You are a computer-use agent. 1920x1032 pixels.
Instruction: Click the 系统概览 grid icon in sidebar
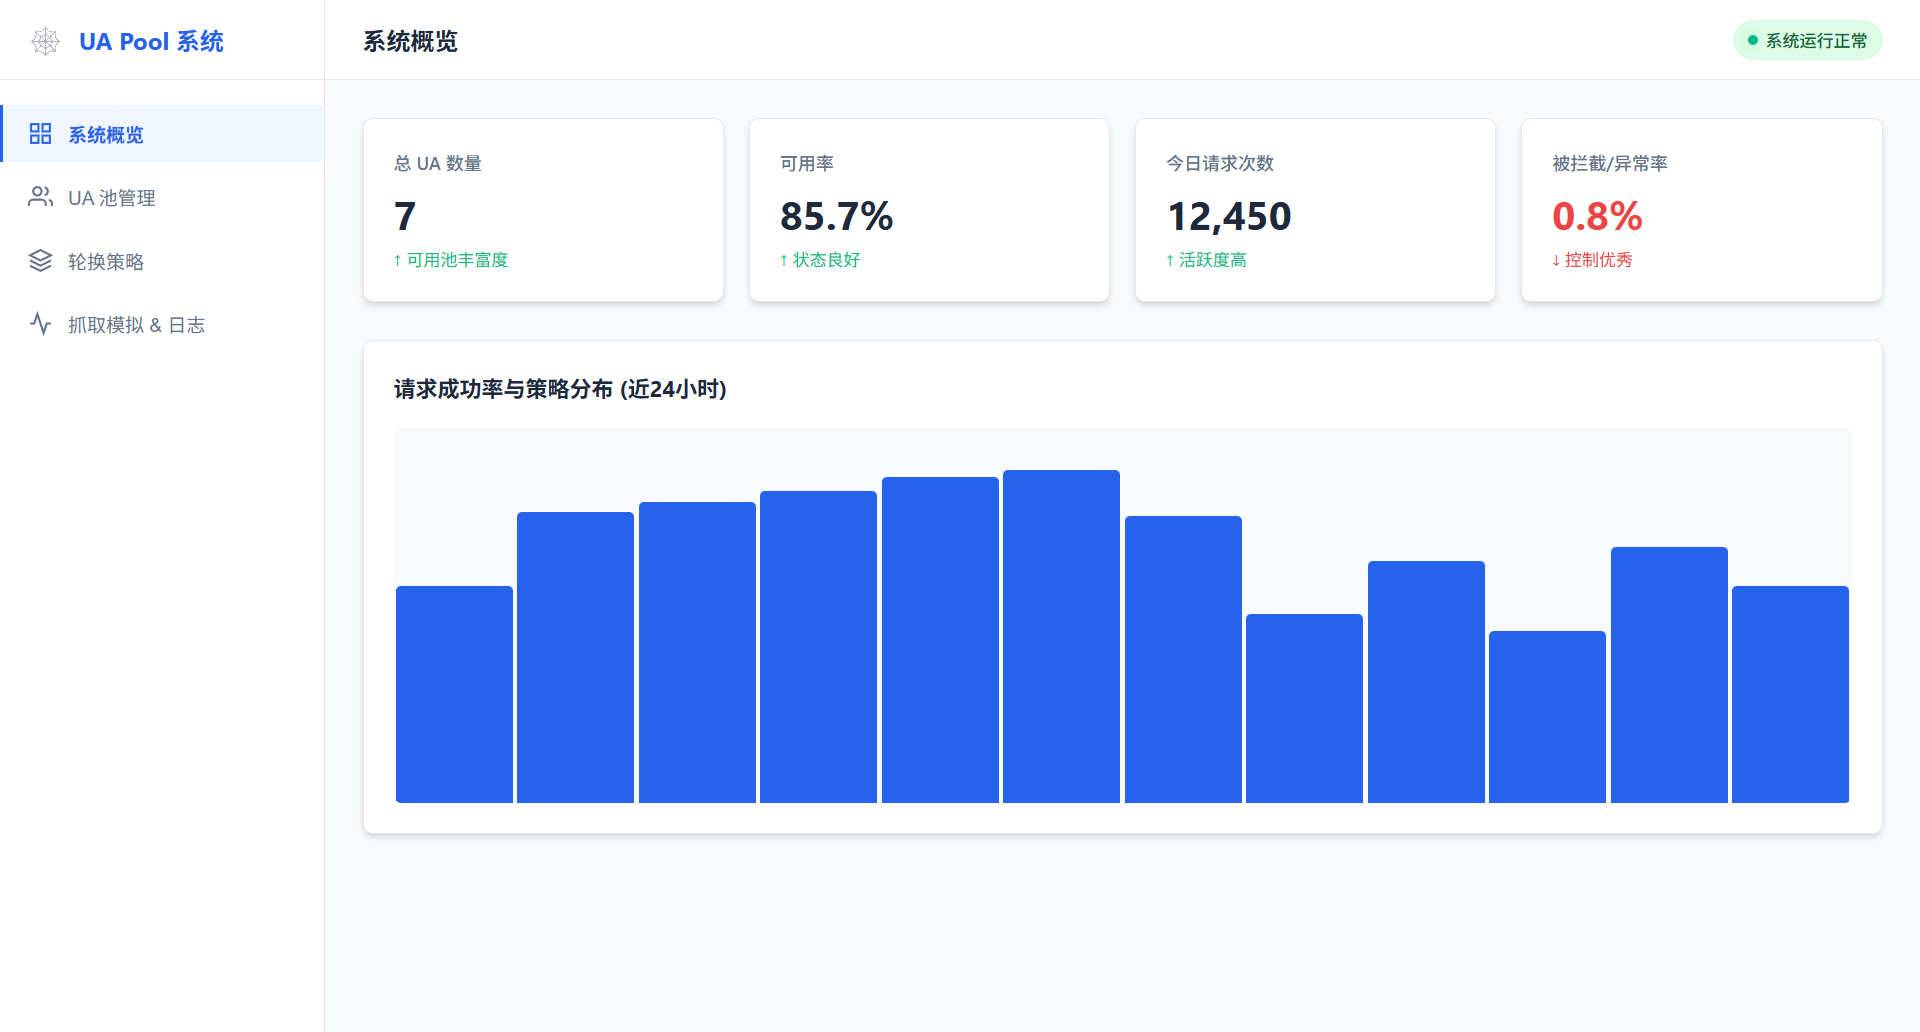[x=40, y=134]
